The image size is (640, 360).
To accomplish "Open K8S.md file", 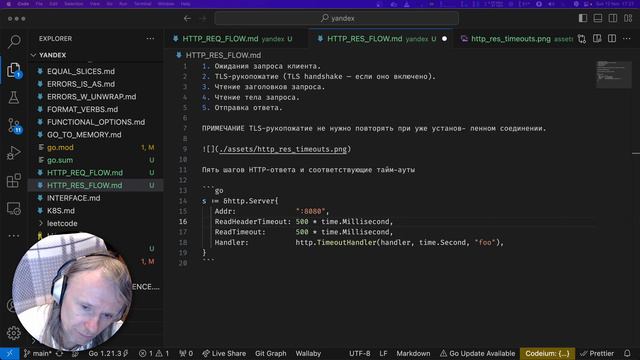I will pyautogui.click(x=60, y=211).
